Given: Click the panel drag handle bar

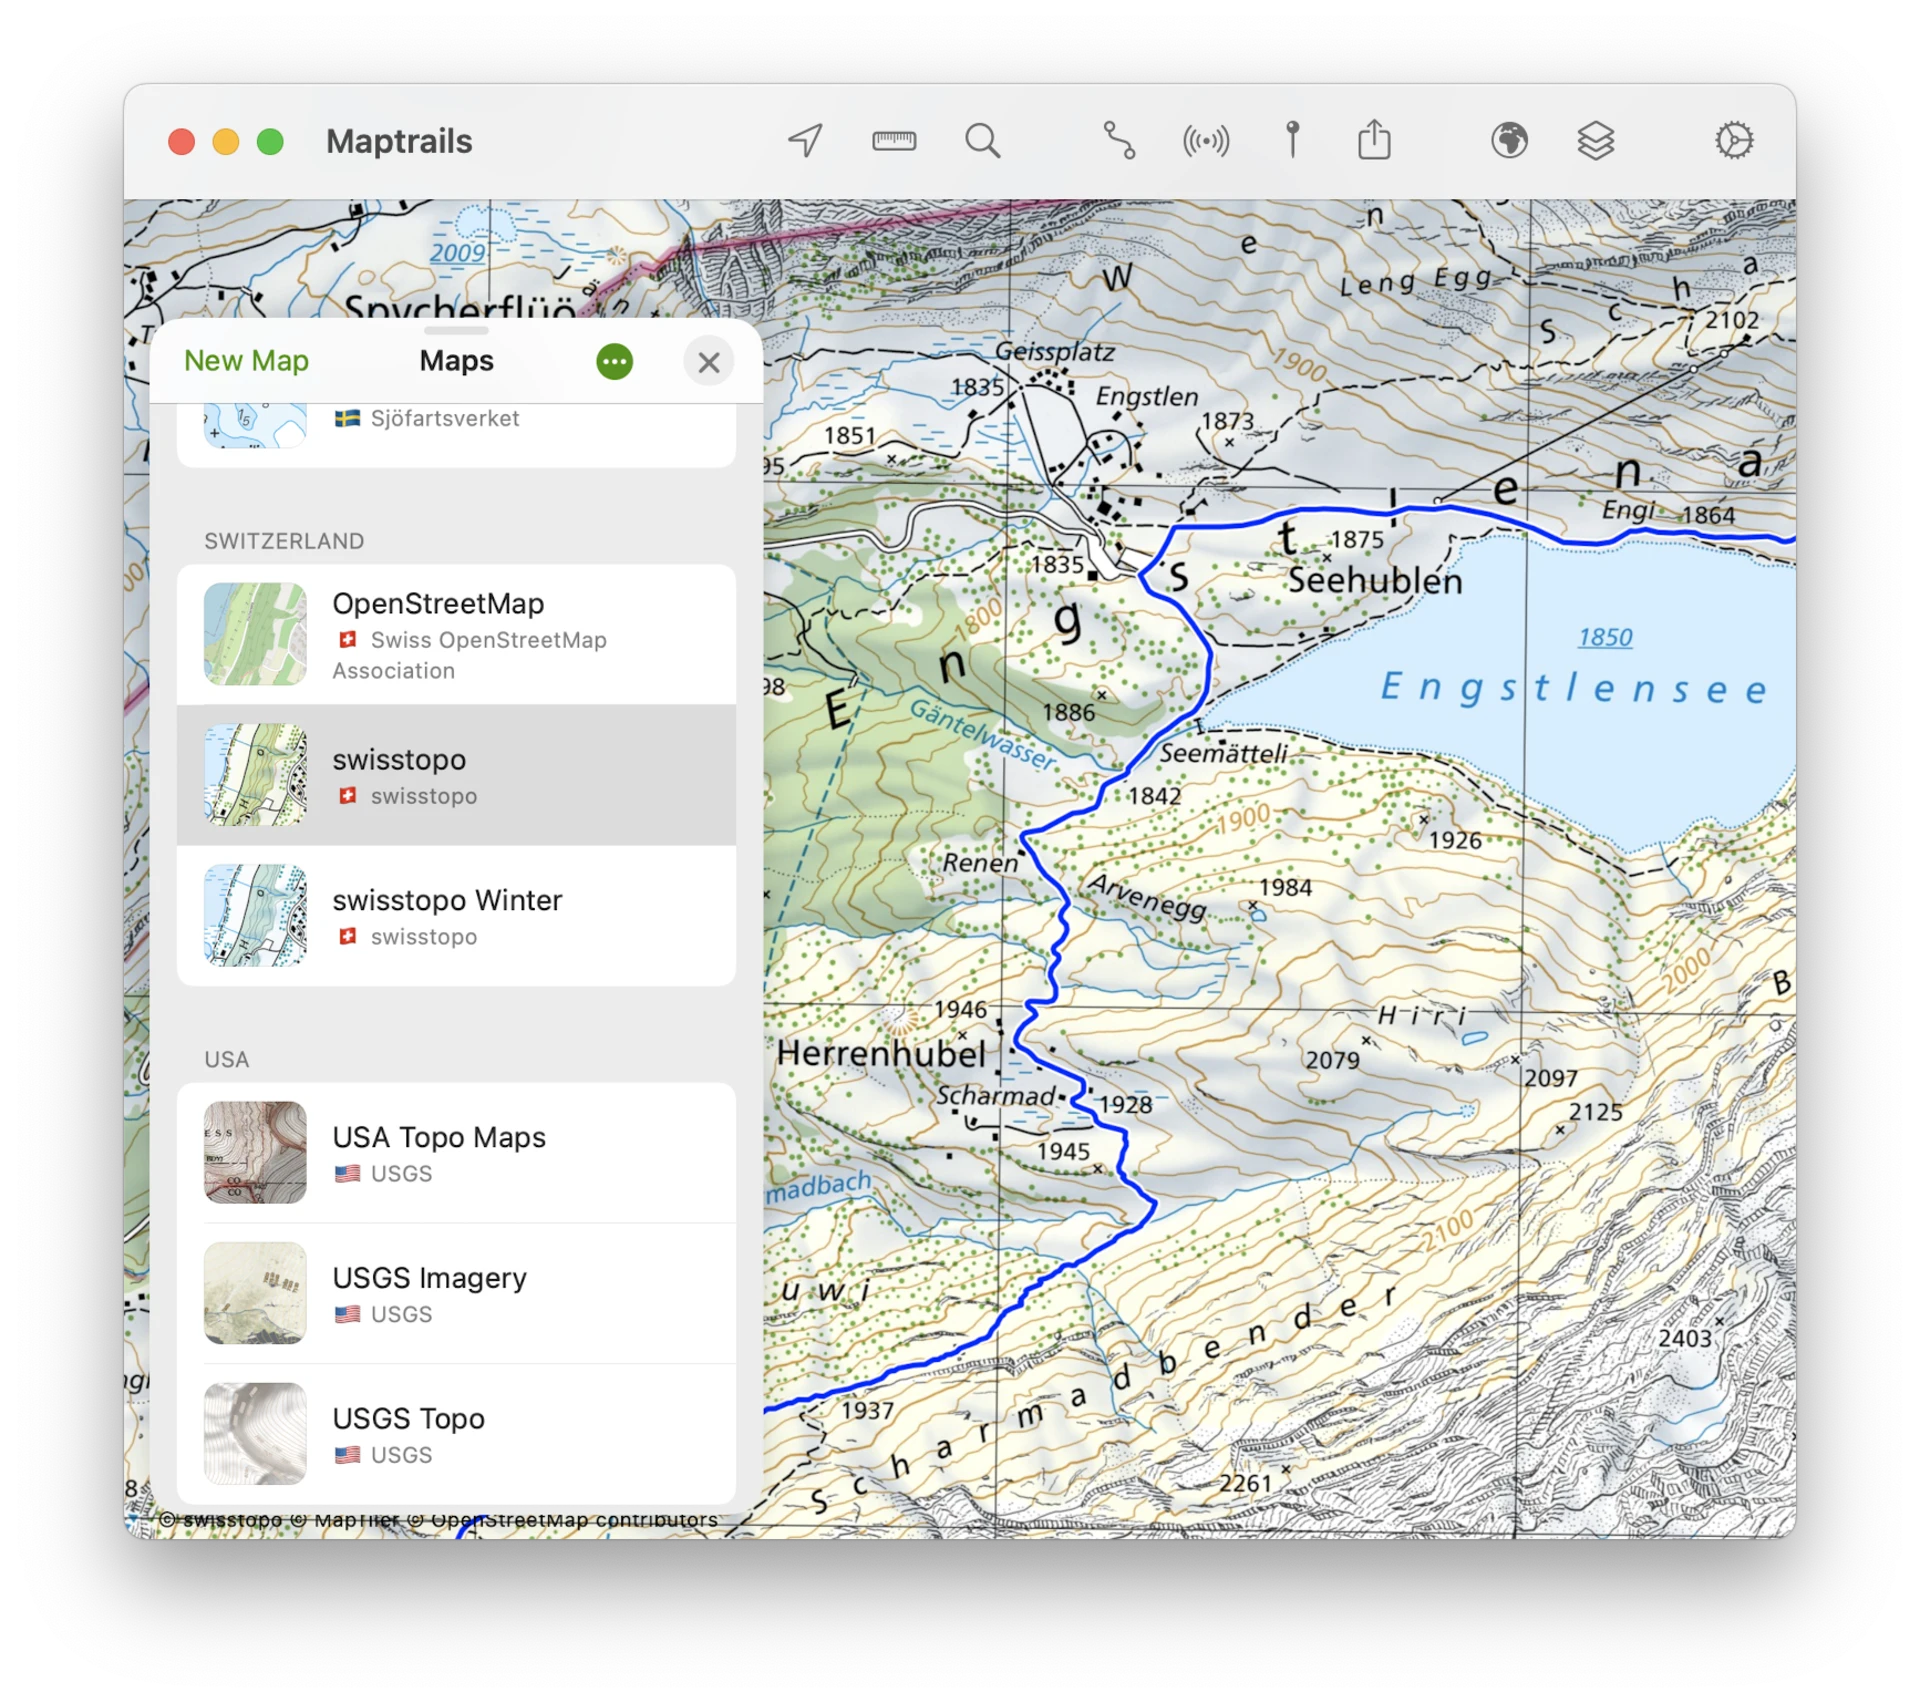Looking at the screenshot, I should (x=456, y=331).
